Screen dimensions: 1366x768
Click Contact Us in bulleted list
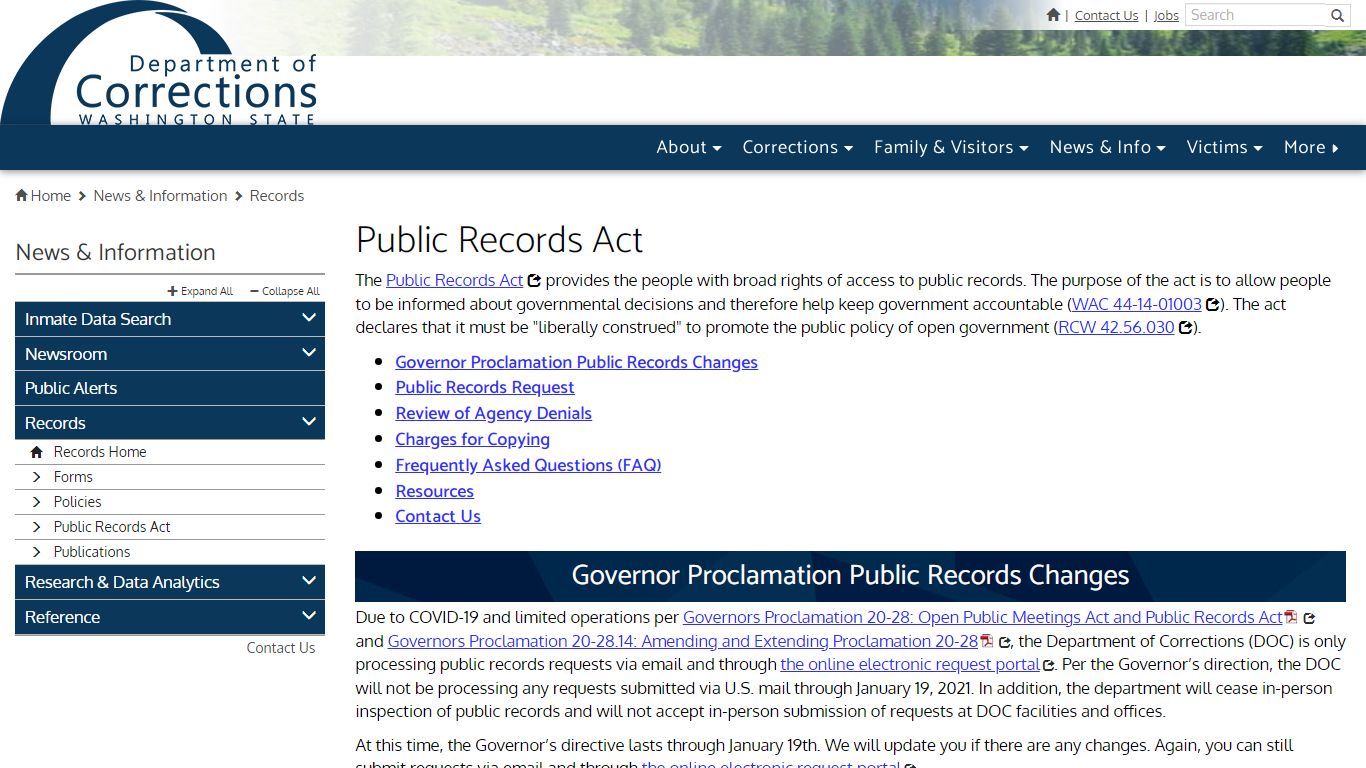[x=438, y=516]
